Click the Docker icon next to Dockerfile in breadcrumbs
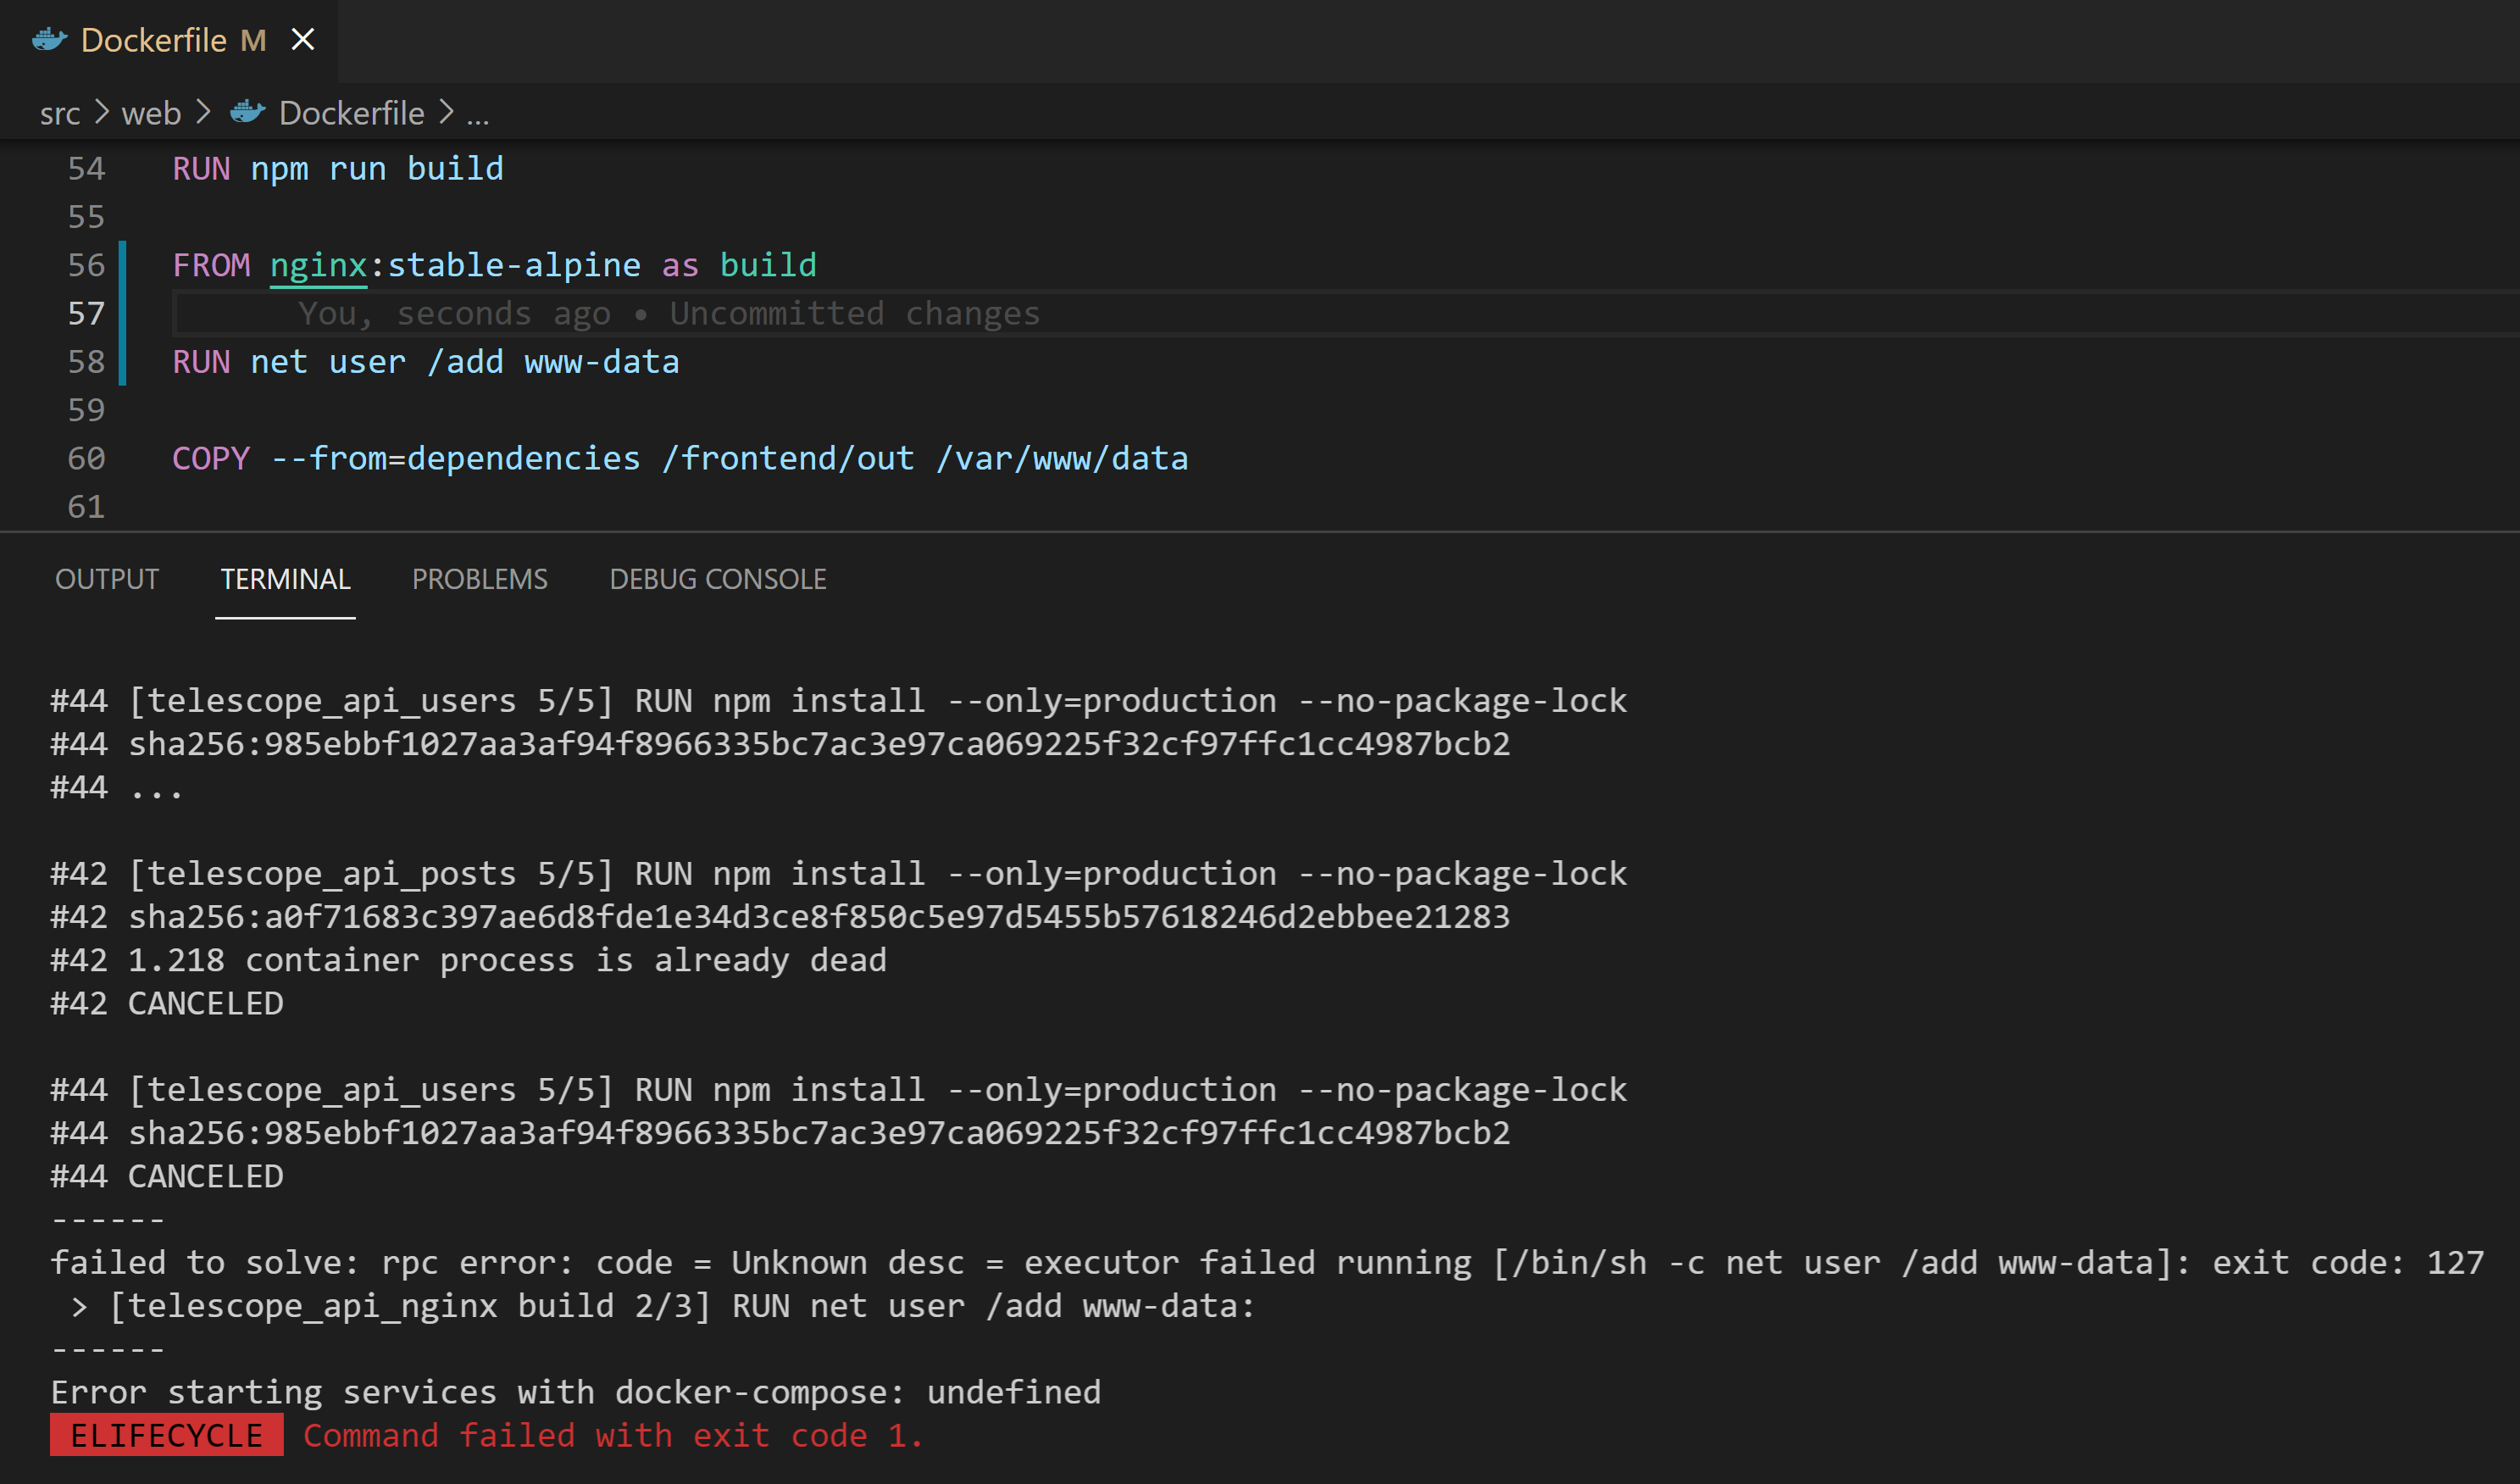 tap(247, 112)
